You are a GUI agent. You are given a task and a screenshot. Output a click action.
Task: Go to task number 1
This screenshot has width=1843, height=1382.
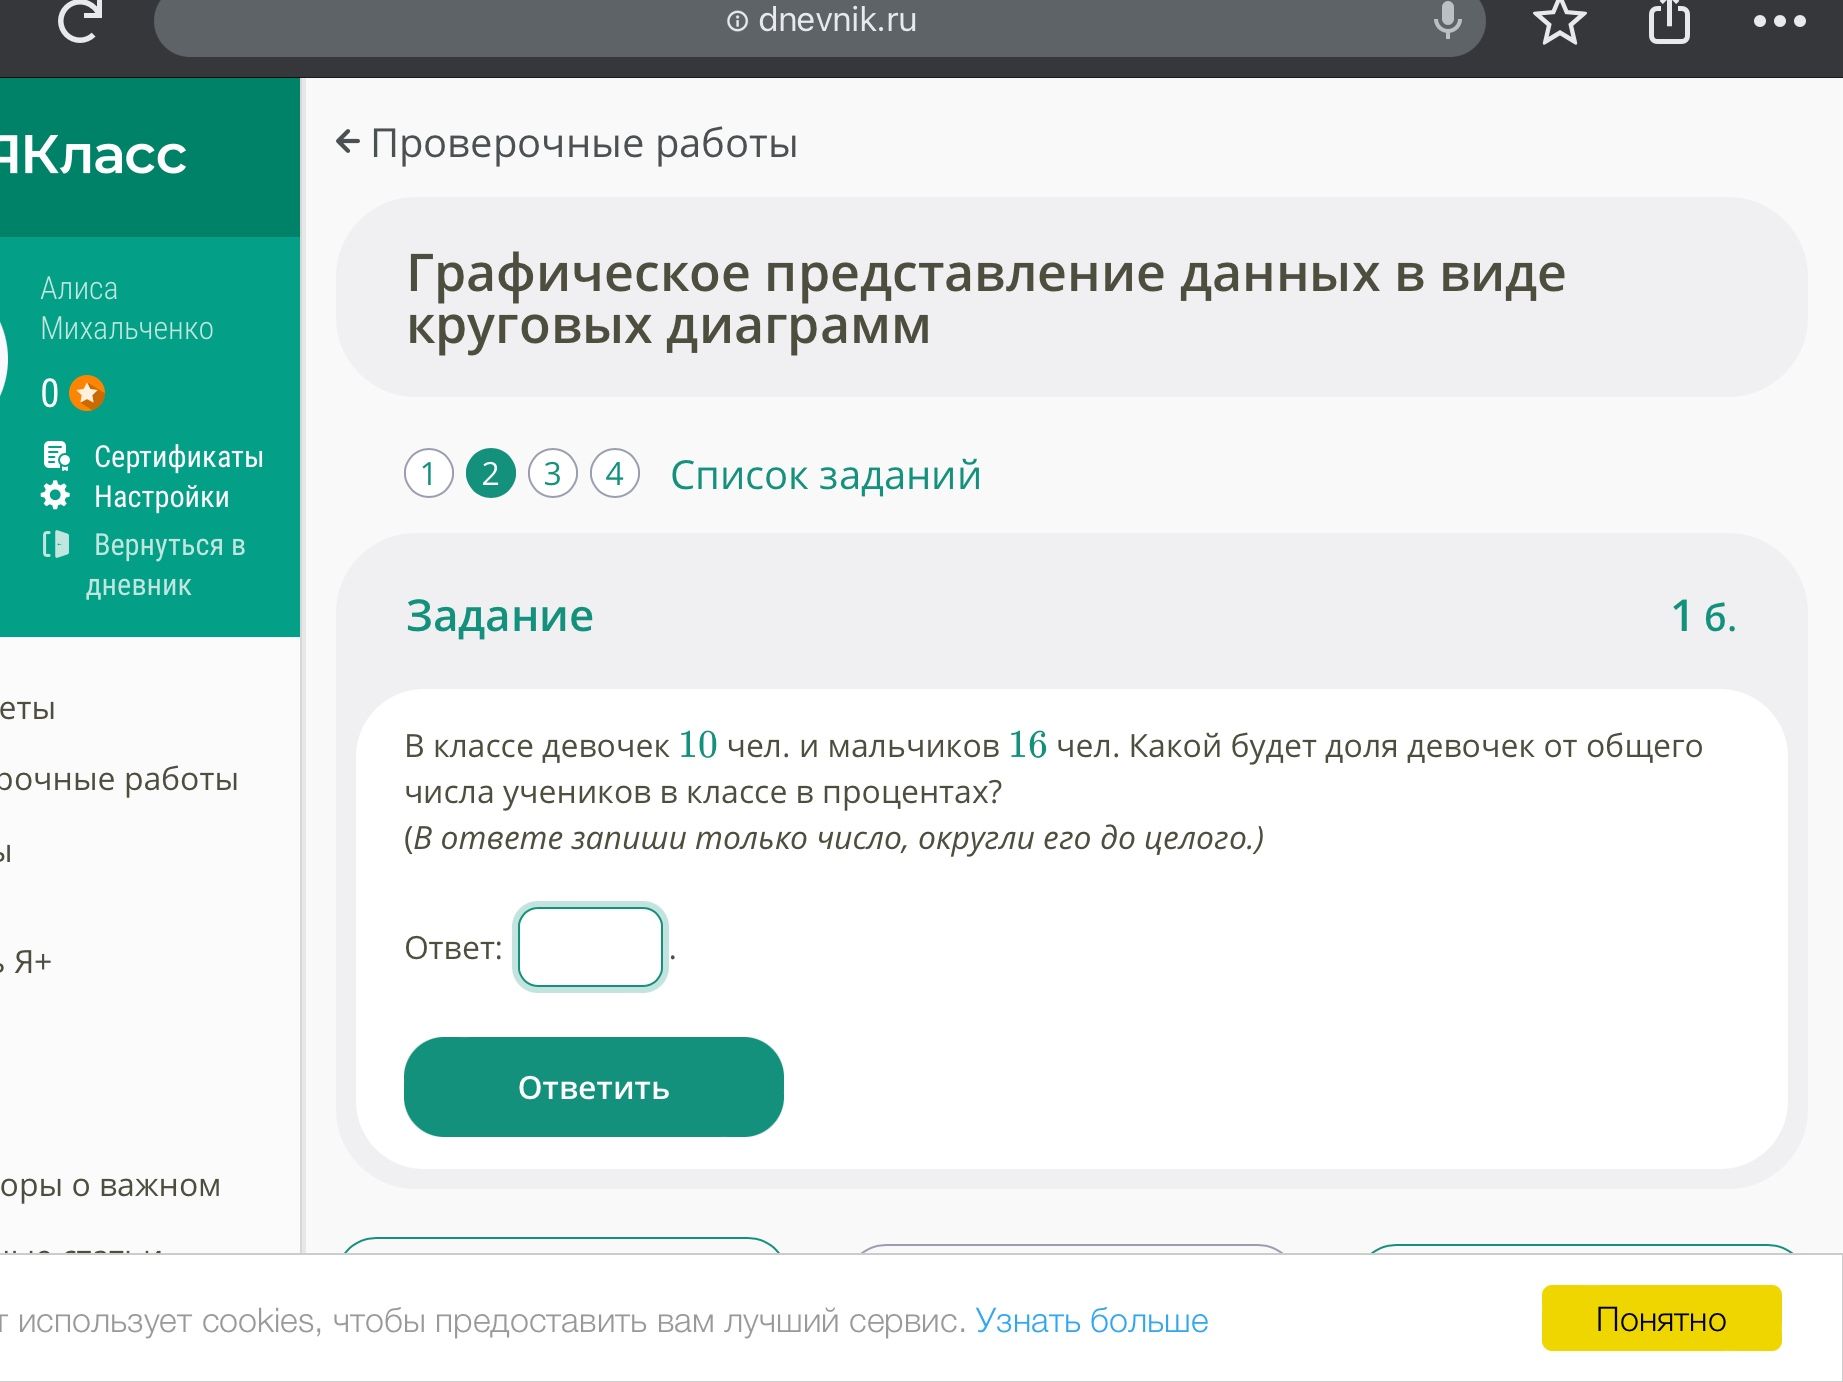click(x=429, y=473)
